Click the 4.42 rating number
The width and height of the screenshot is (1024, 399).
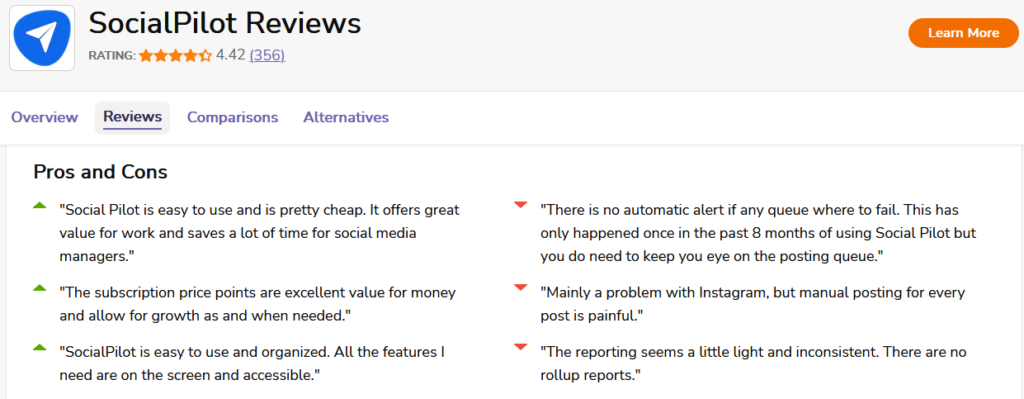[231, 56]
